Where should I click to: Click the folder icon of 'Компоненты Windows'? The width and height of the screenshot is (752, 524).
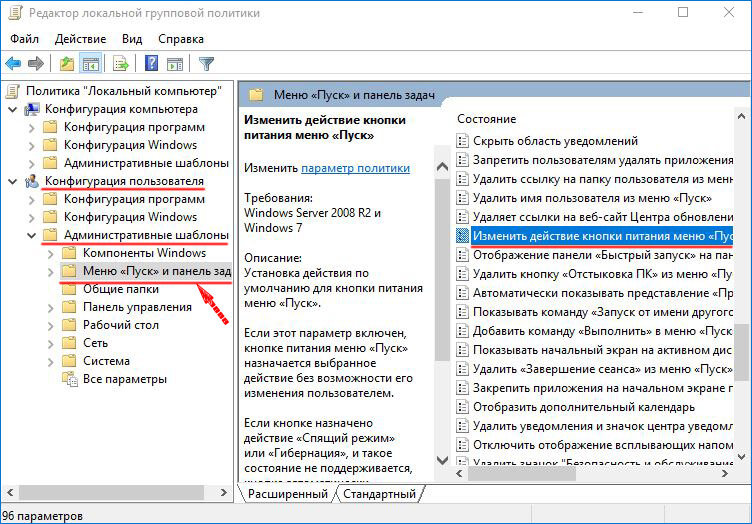tap(70, 253)
